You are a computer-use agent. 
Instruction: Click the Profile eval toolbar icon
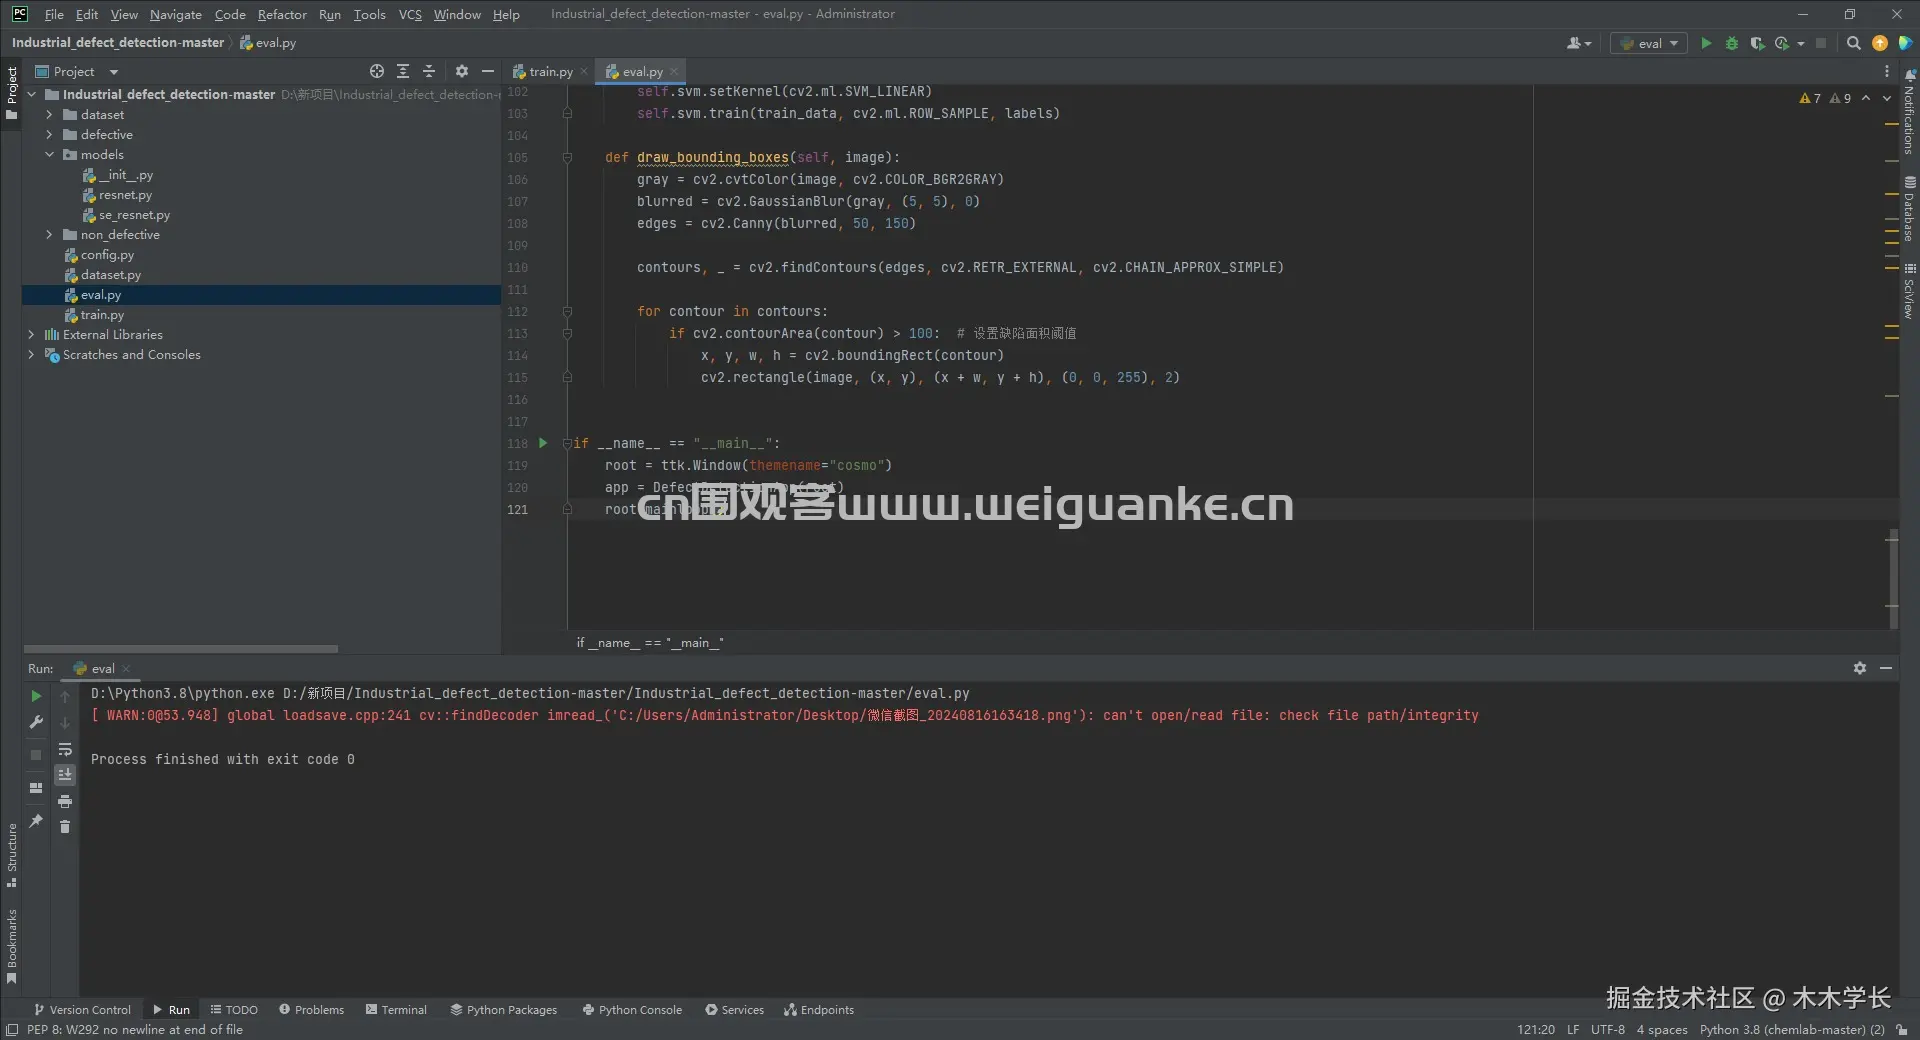1782,43
